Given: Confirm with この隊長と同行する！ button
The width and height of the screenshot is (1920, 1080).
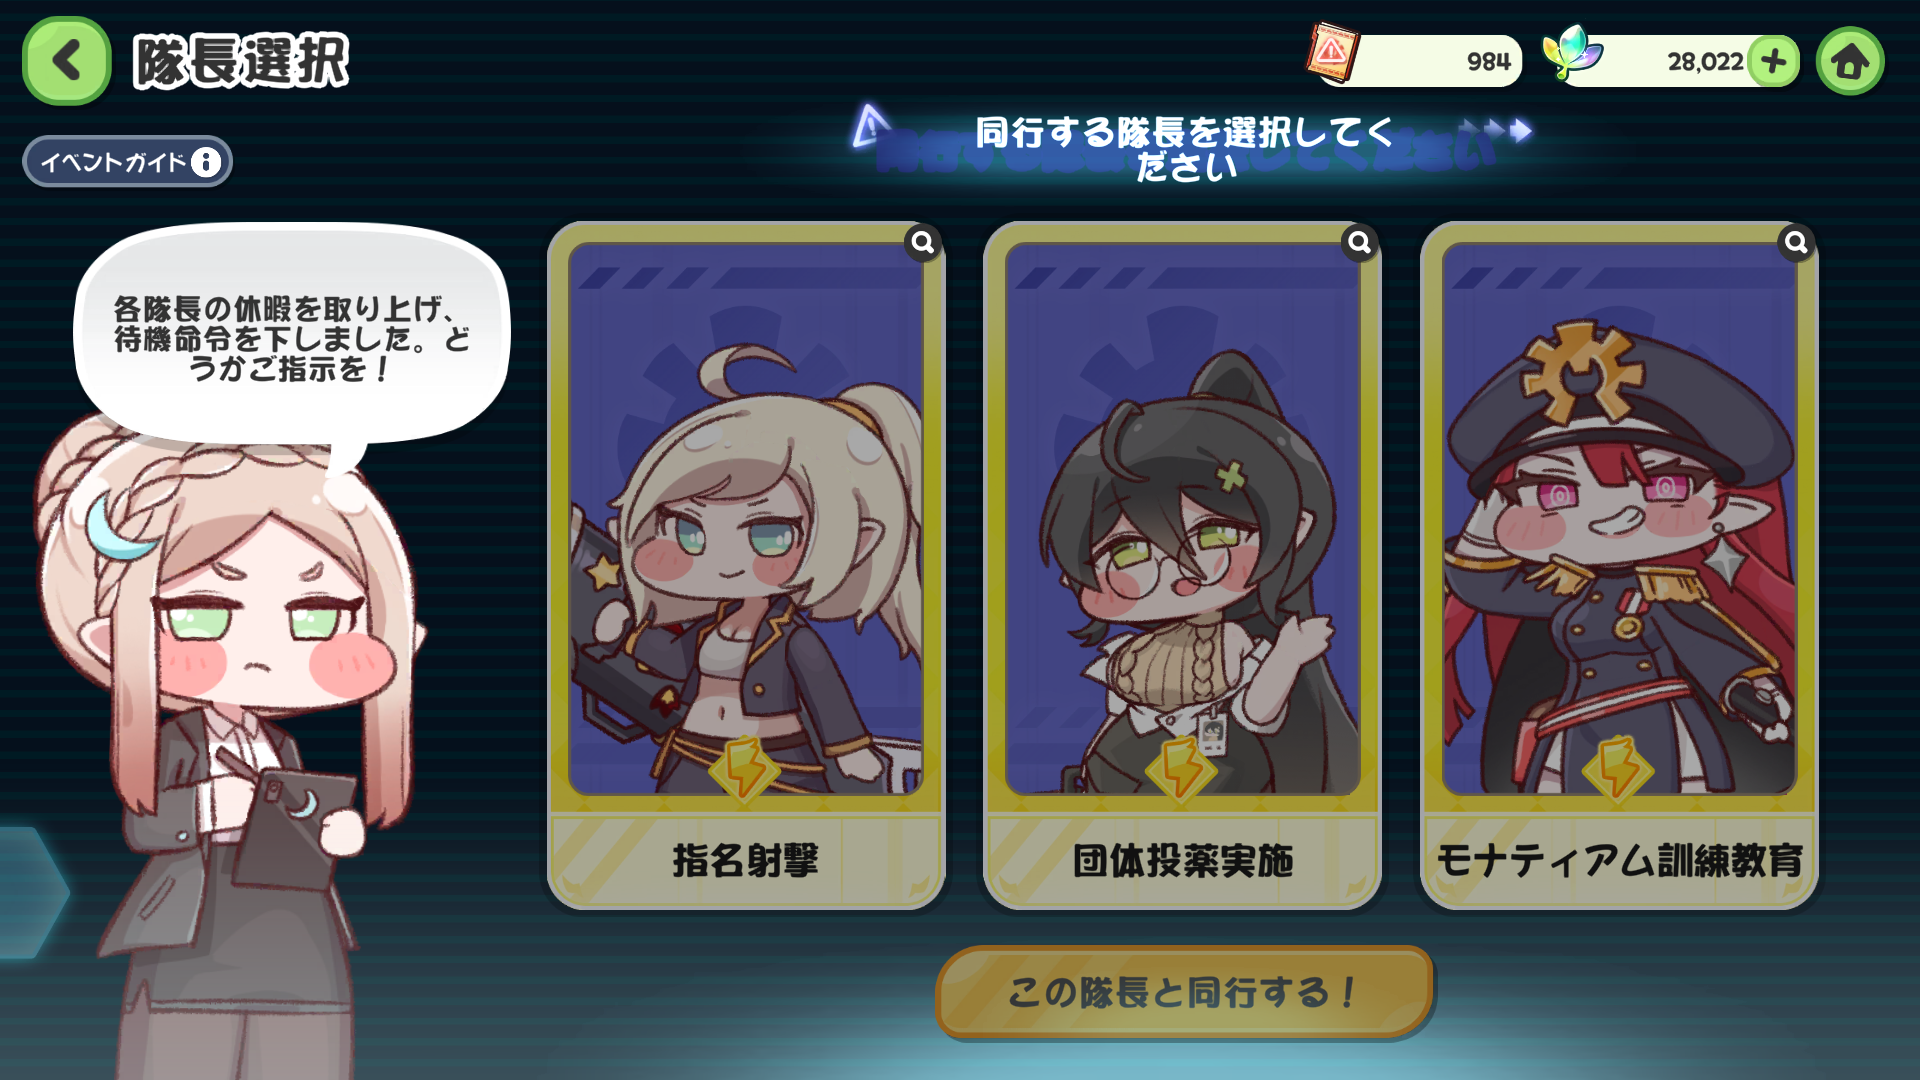Looking at the screenshot, I should (x=1184, y=992).
